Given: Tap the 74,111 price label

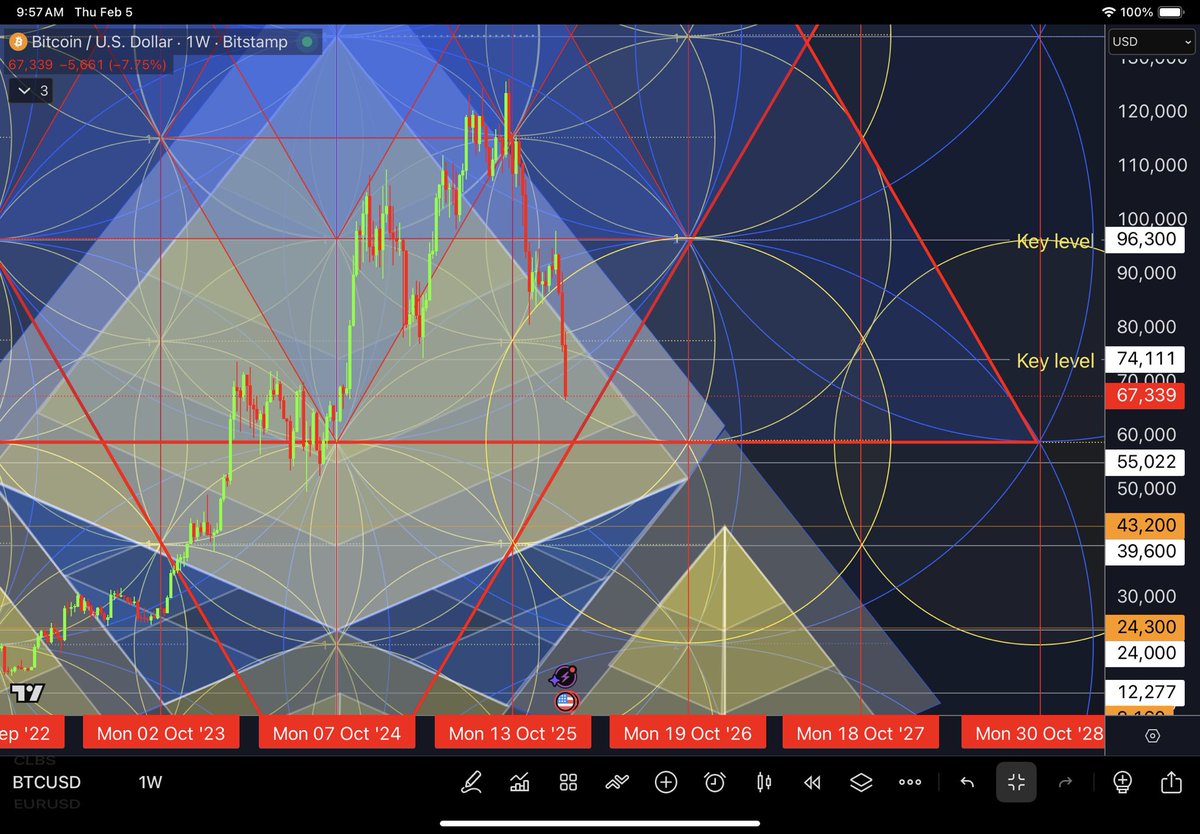Looking at the screenshot, I should click(1145, 360).
